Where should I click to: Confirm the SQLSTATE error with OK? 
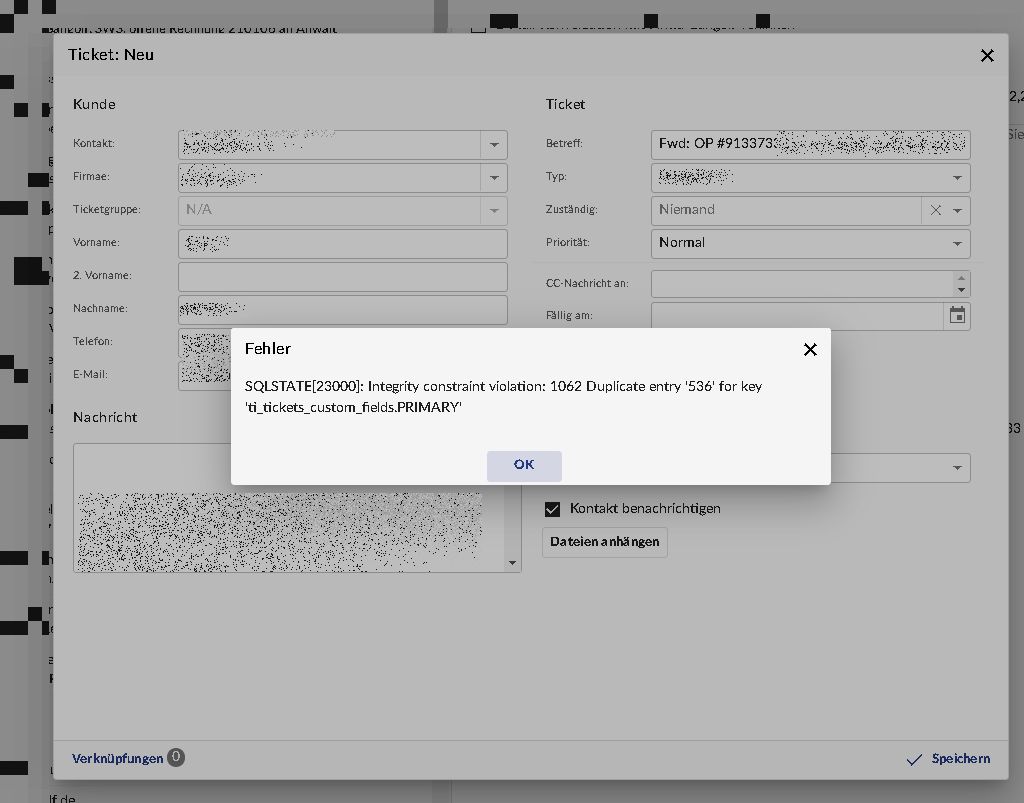coord(524,465)
